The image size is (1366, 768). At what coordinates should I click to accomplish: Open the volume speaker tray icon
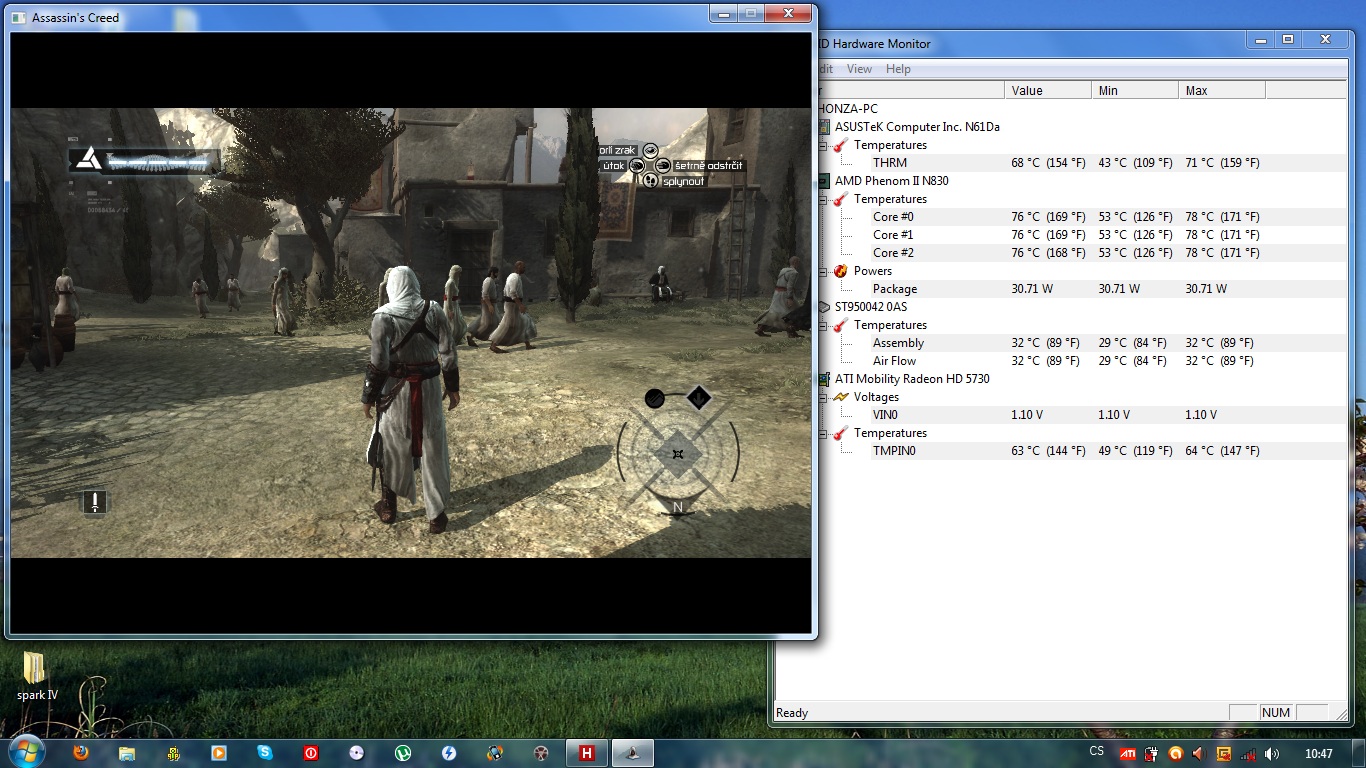point(1272,753)
